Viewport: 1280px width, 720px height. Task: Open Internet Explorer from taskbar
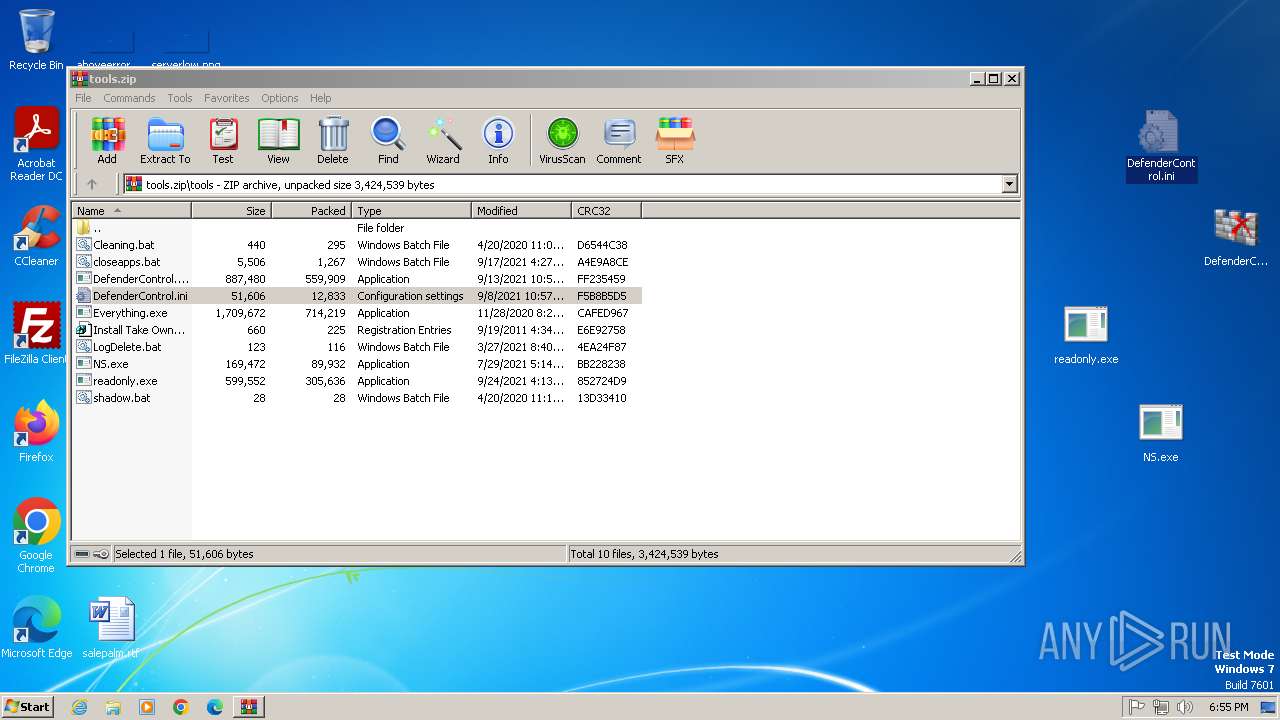pyautogui.click(x=79, y=707)
